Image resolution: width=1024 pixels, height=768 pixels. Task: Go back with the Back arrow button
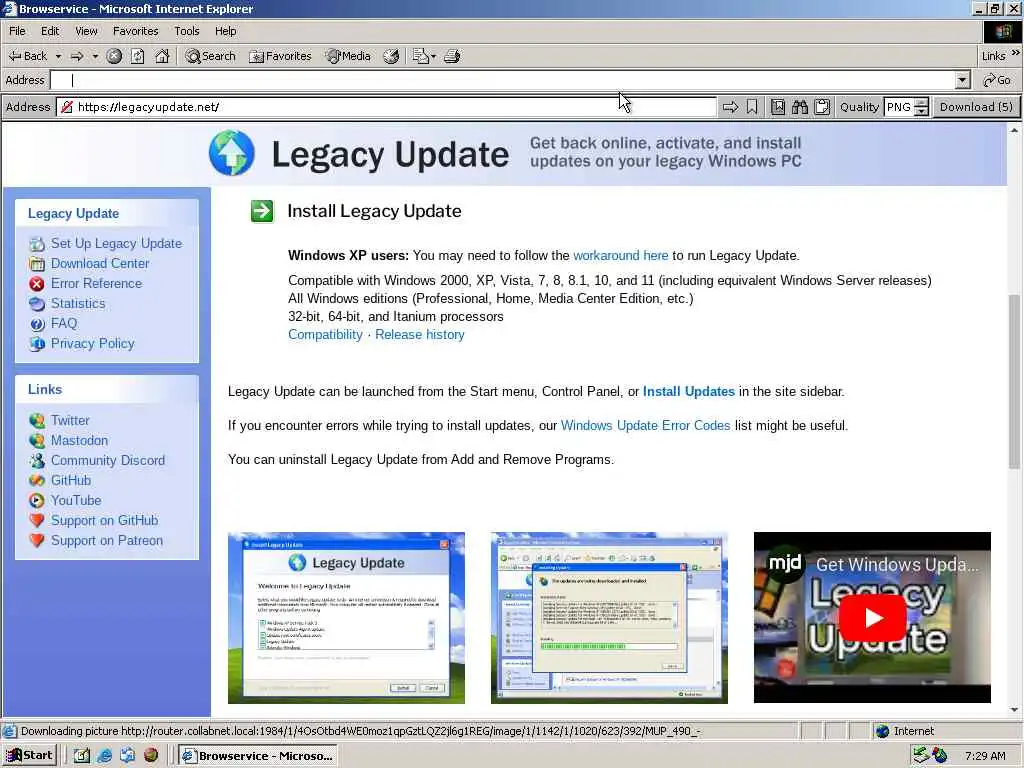(27, 56)
